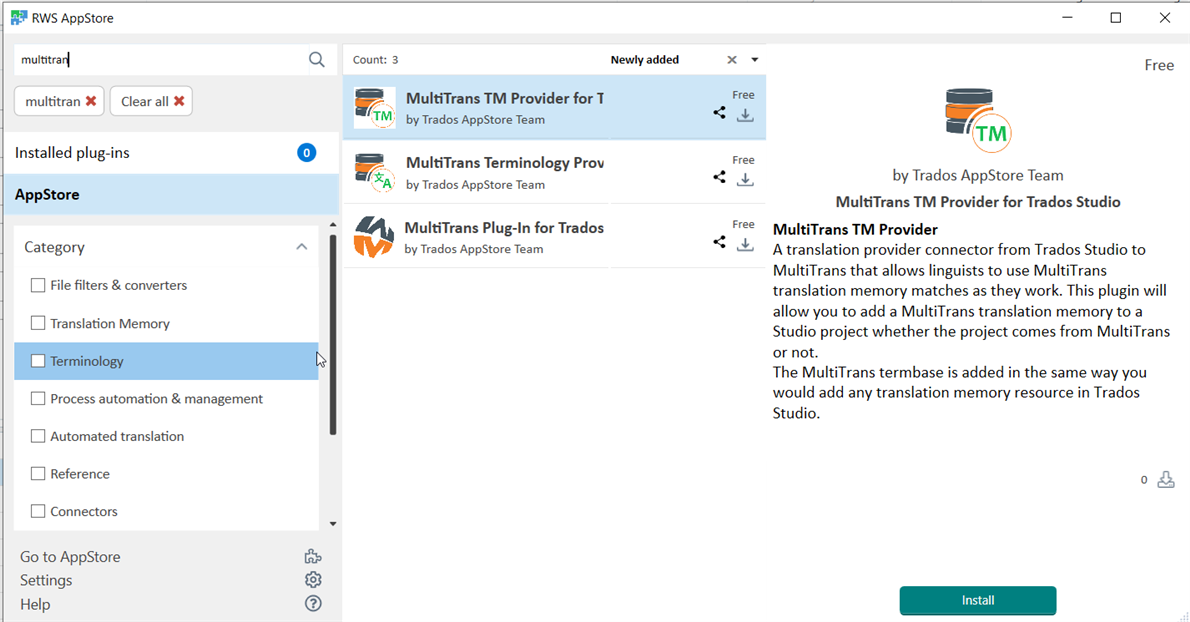Install the MultiTrans TM Provider plugin
The image size is (1190, 622).
[977, 600]
